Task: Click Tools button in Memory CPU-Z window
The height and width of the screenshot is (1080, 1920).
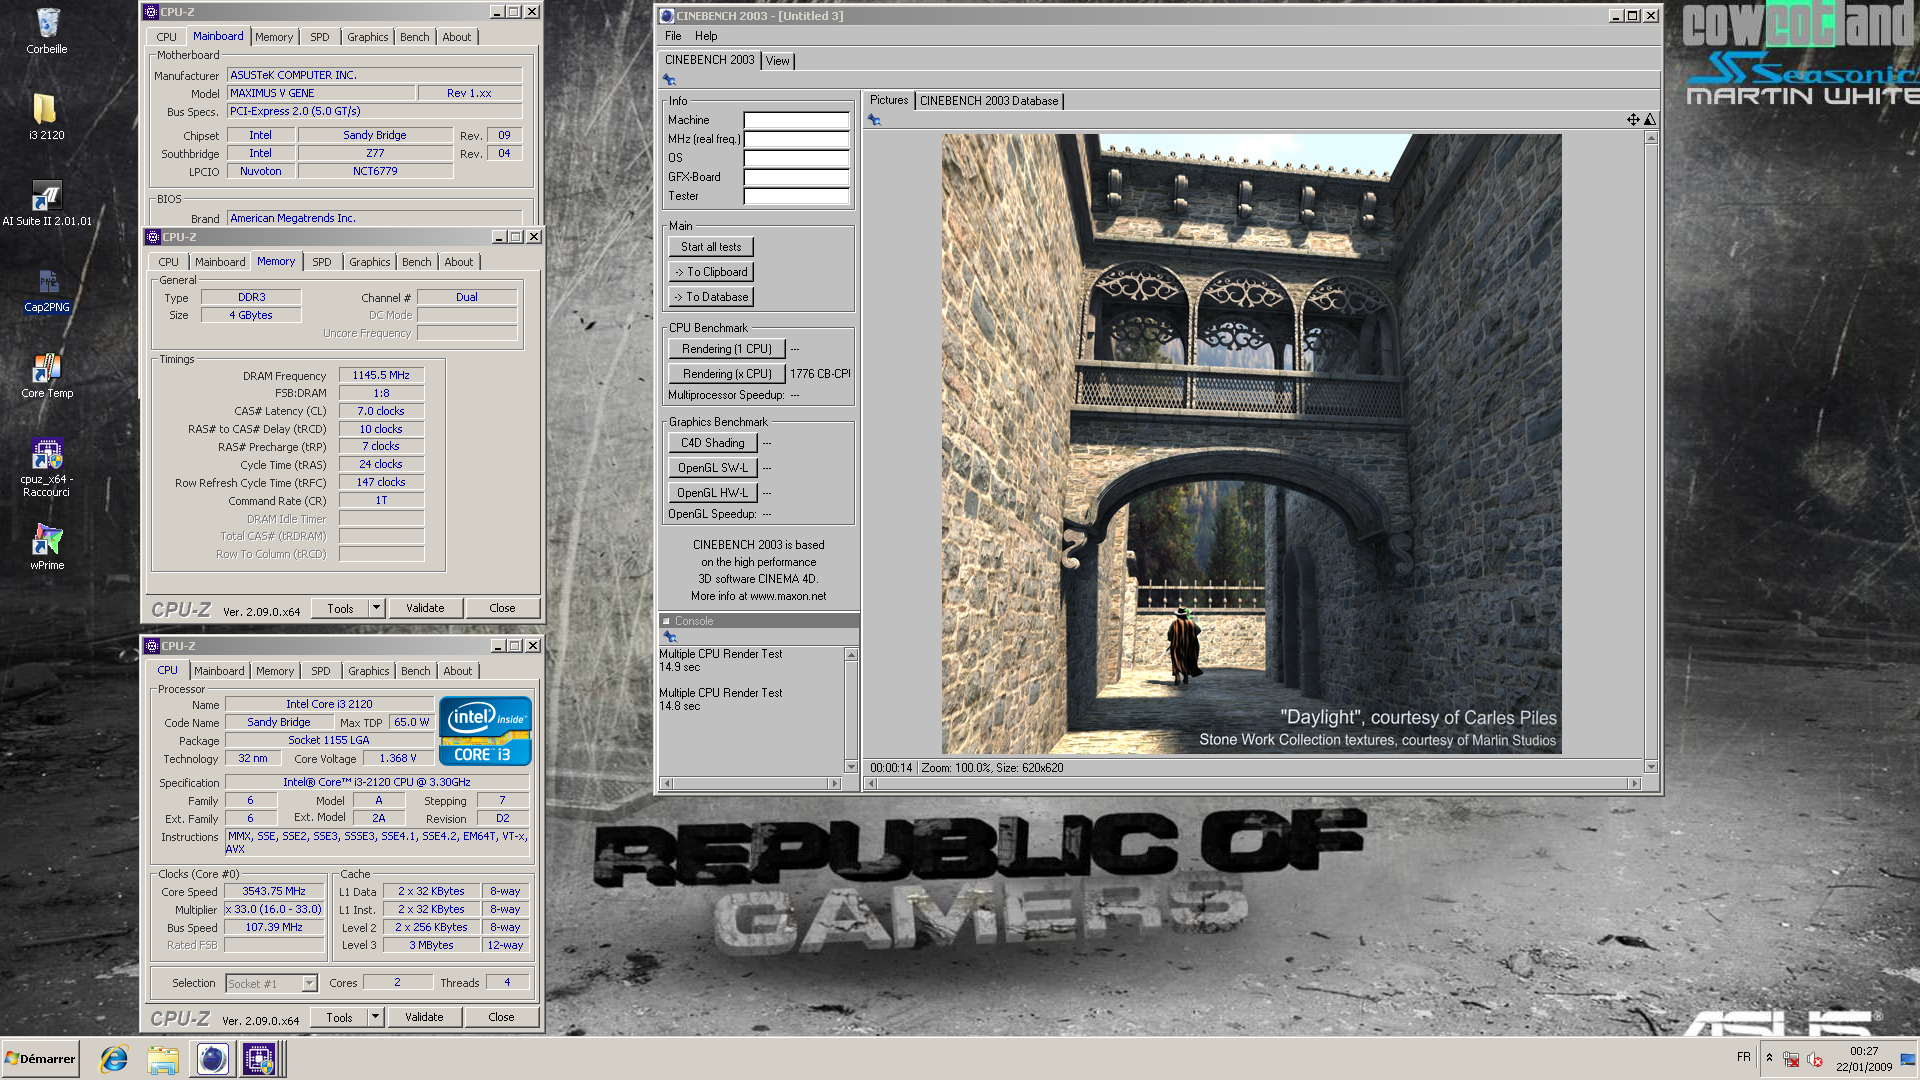Action: tap(340, 608)
